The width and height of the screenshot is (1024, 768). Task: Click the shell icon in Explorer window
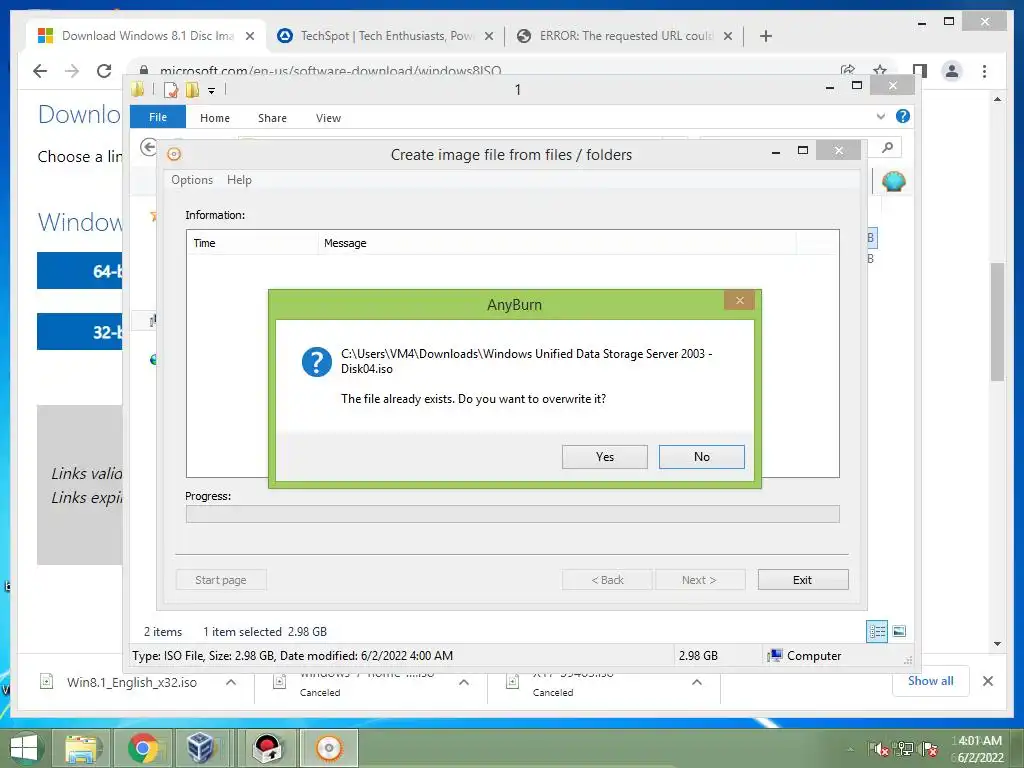[x=893, y=181]
